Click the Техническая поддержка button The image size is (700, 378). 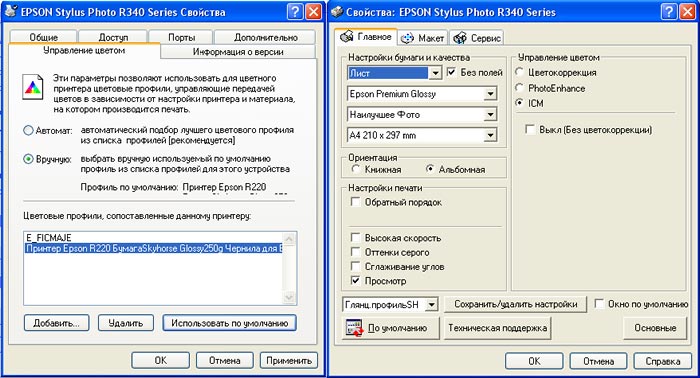[x=497, y=328]
